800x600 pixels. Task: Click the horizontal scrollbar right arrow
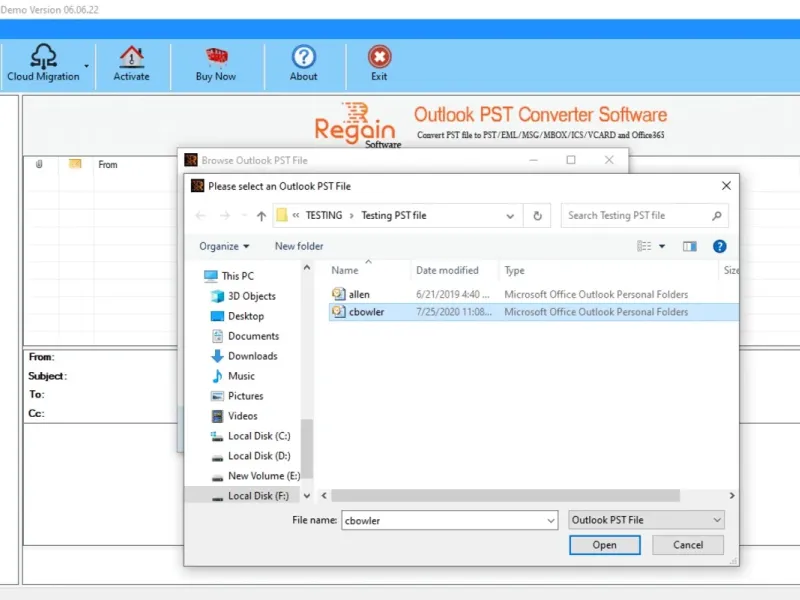click(x=732, y=495)
